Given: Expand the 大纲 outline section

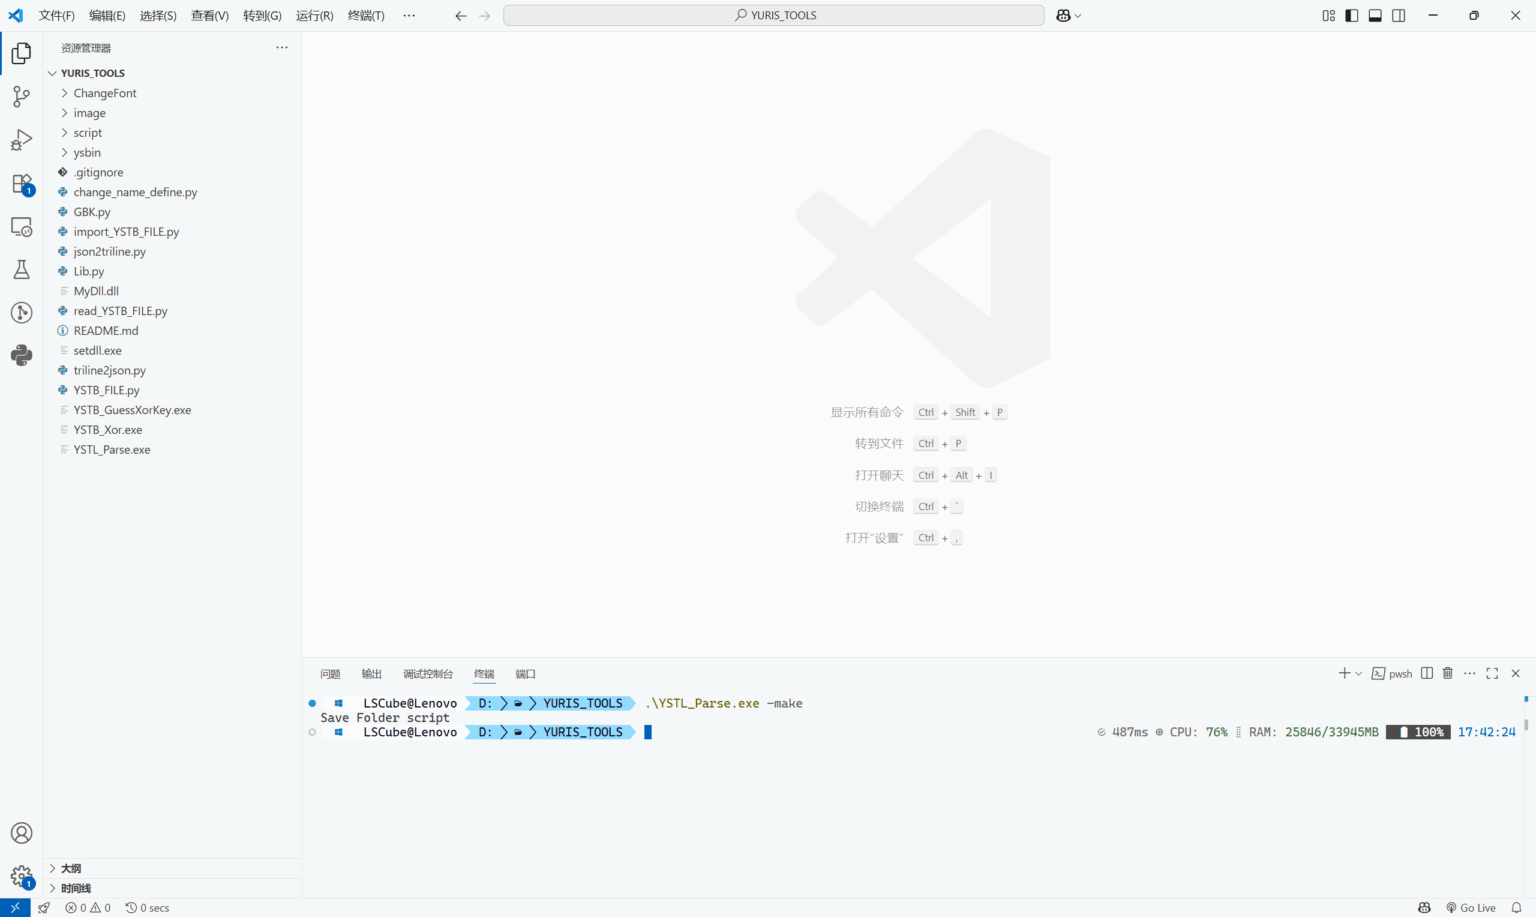Looking at the screenshot, I should point(70,868).
